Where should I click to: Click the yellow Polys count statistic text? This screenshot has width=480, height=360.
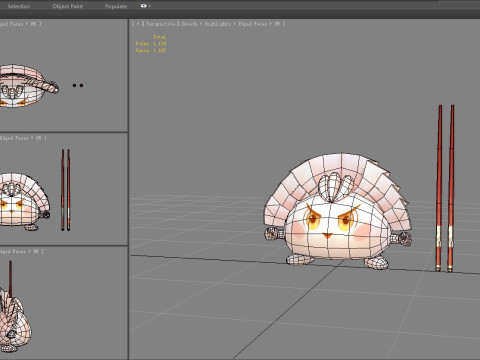click(x=151, y=44)
